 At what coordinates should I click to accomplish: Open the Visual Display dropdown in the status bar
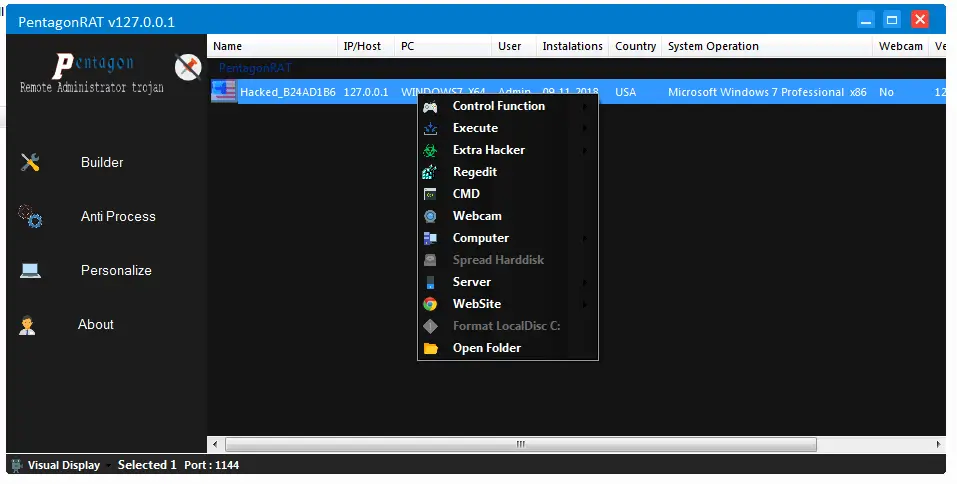click(108, 466)
